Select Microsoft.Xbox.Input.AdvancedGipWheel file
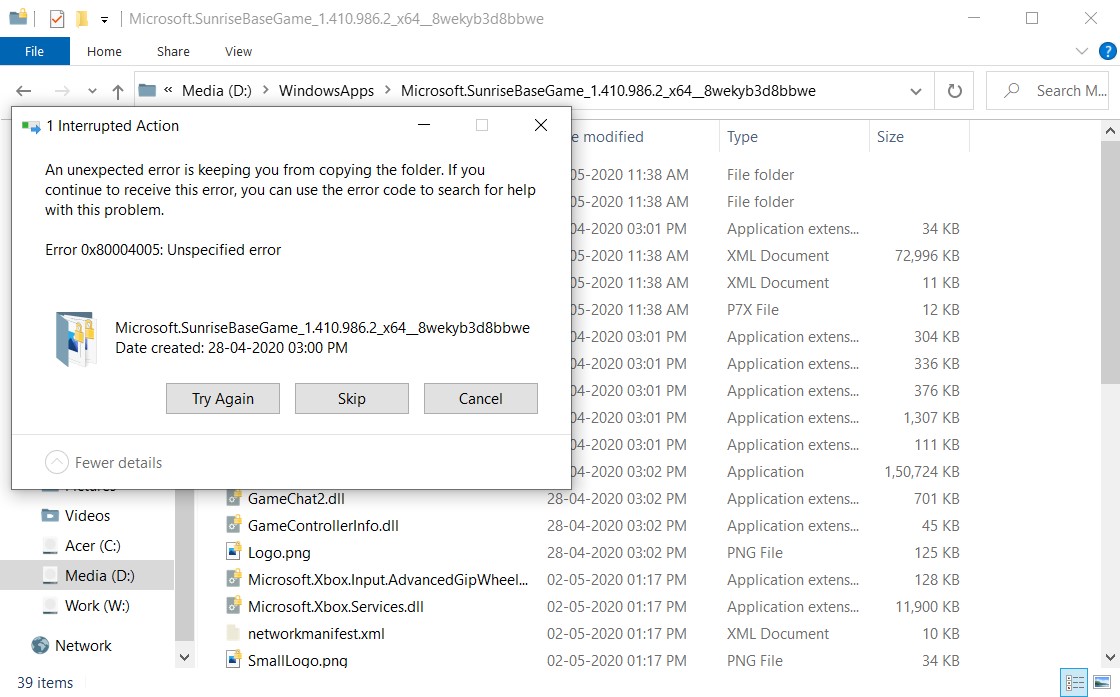This screenshot has width=1120, height=697. 388,580
